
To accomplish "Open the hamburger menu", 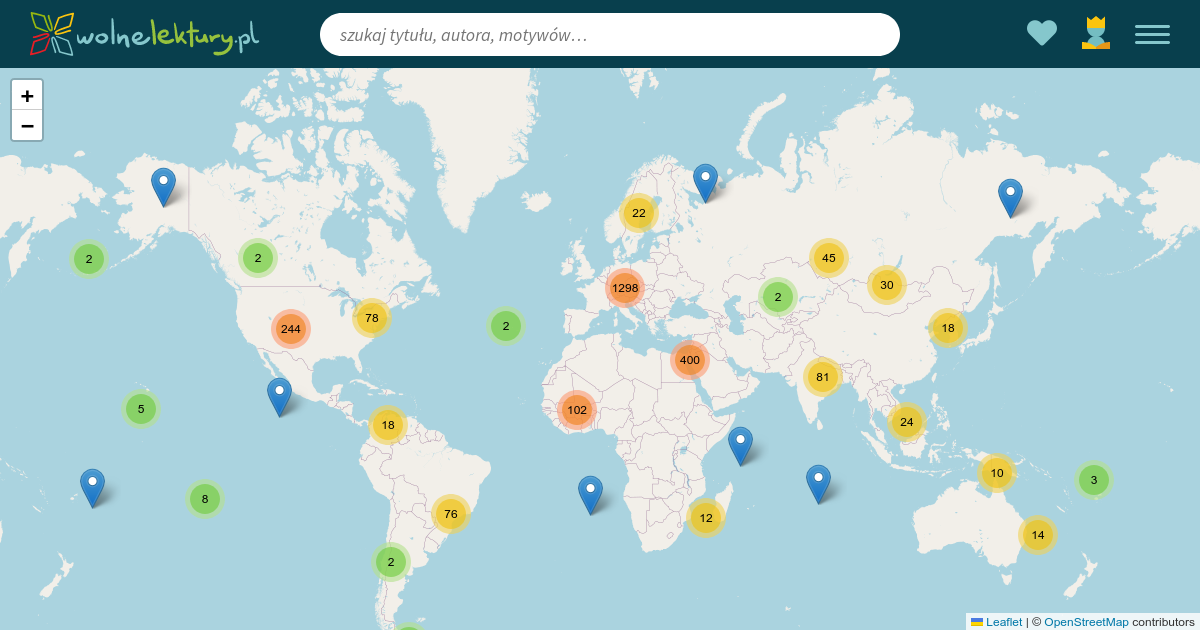I will [x=1152, y=34].
